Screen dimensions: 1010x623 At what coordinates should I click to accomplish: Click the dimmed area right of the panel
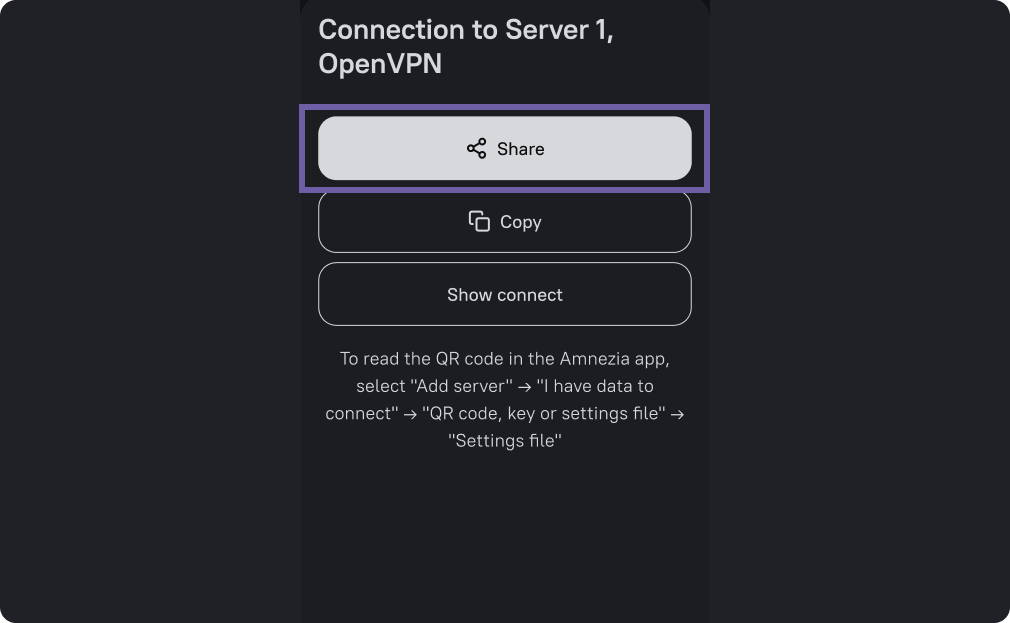point(860,311)
